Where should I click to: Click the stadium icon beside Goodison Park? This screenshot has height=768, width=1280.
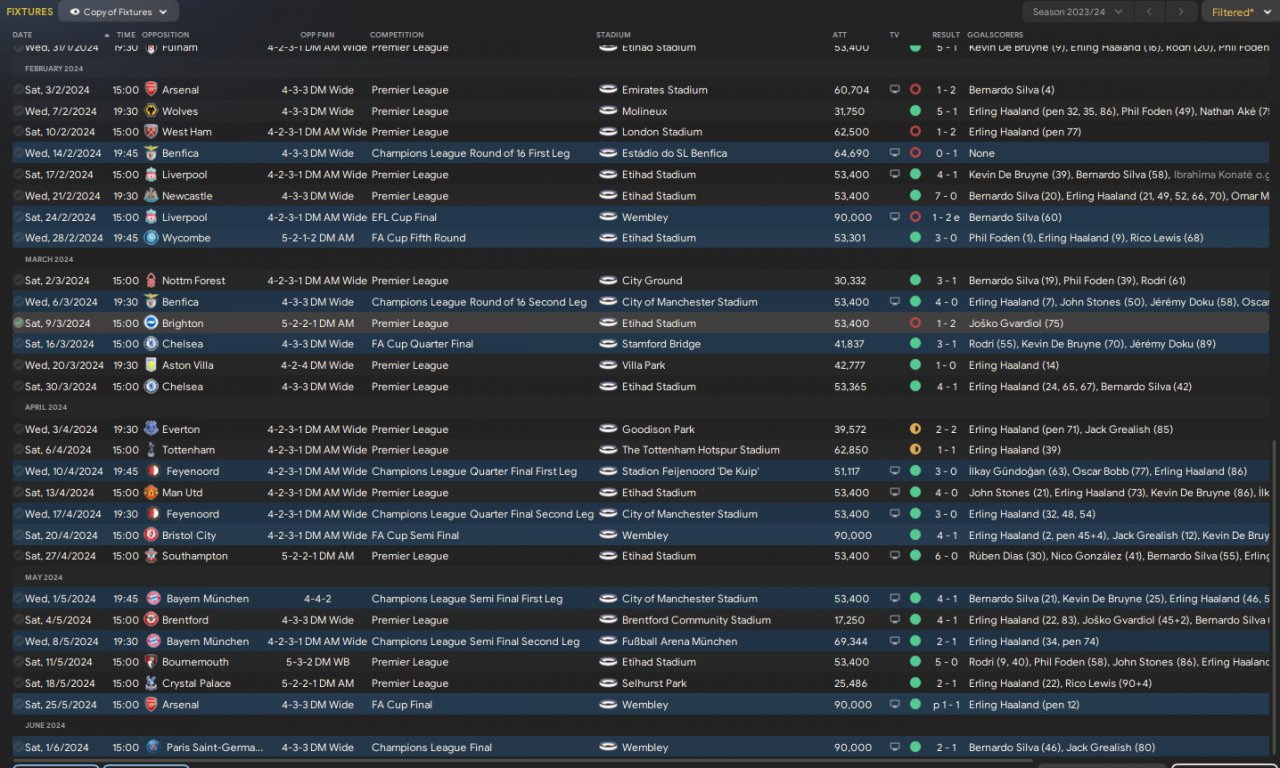607,430
